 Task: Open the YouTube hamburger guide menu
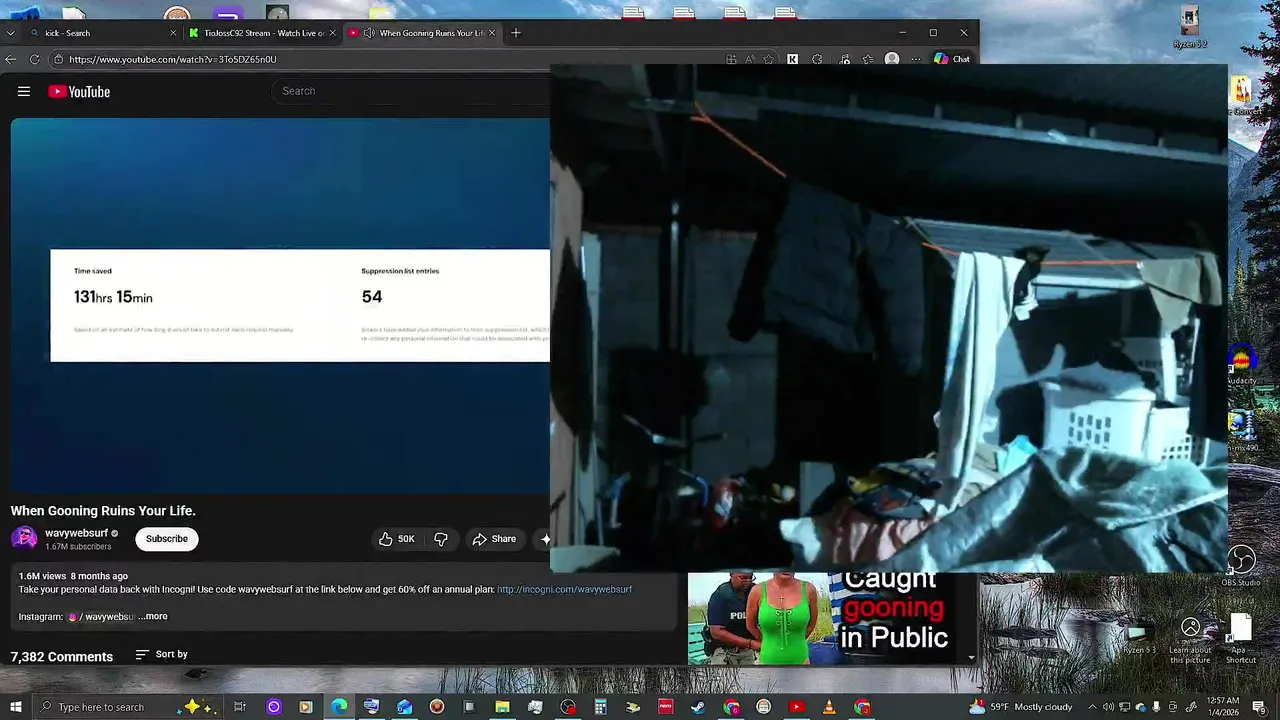[x=24, y=91]
